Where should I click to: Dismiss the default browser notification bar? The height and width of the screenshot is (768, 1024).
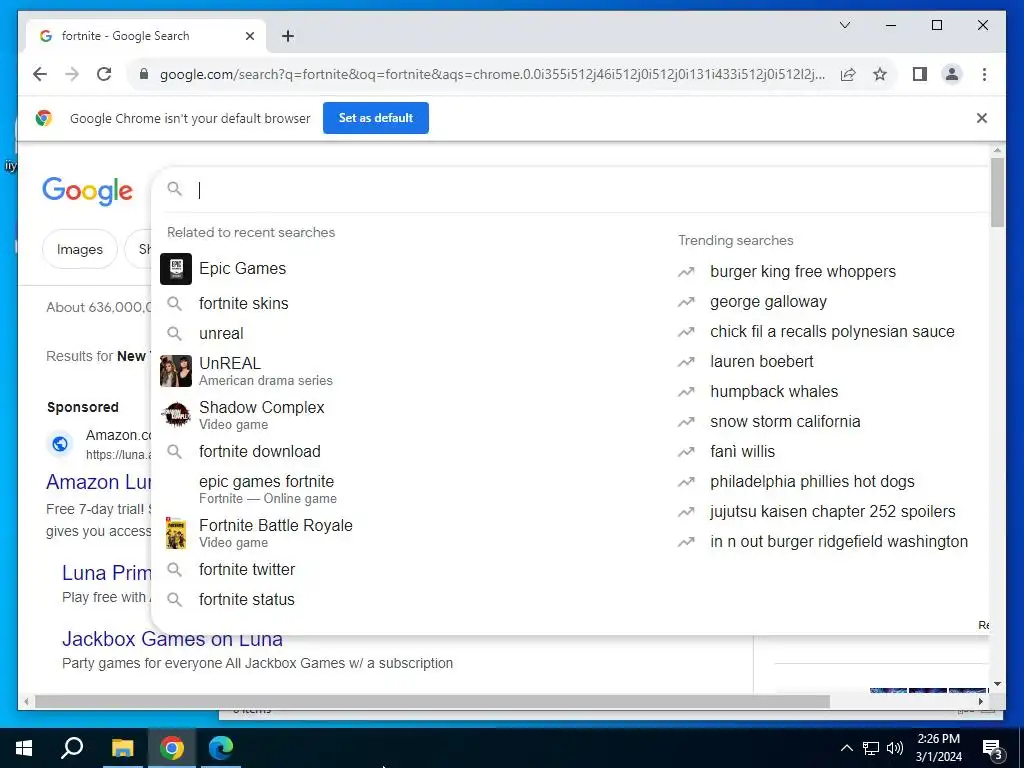coord(982,118)
